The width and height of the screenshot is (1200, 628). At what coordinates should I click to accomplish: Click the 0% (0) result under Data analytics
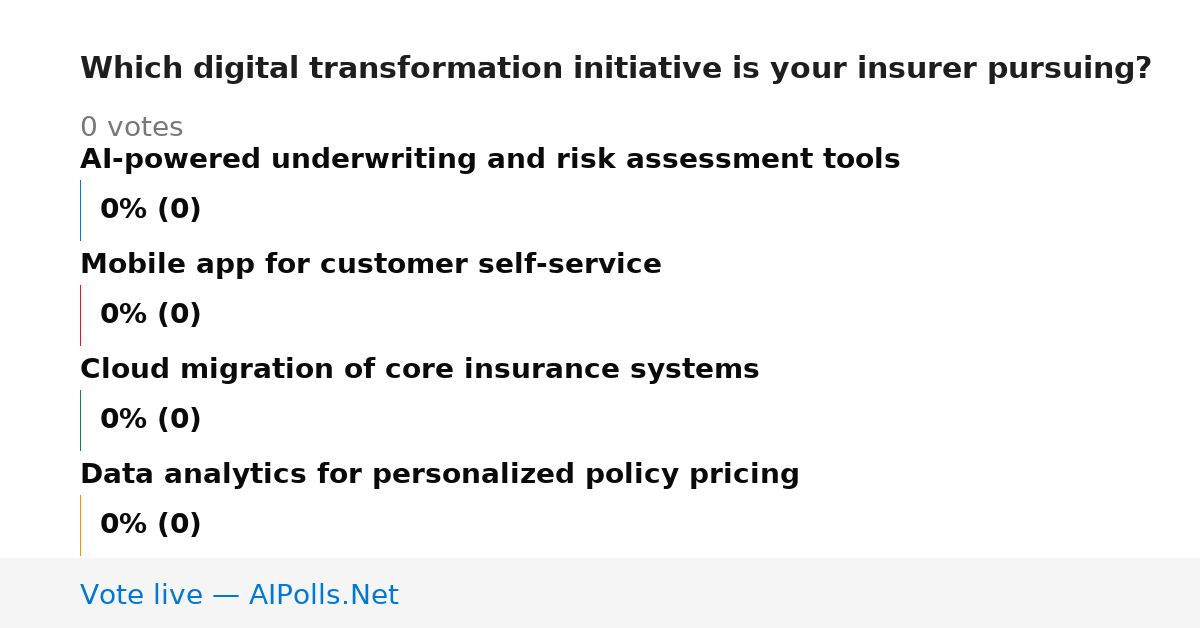tap(151, 525)
